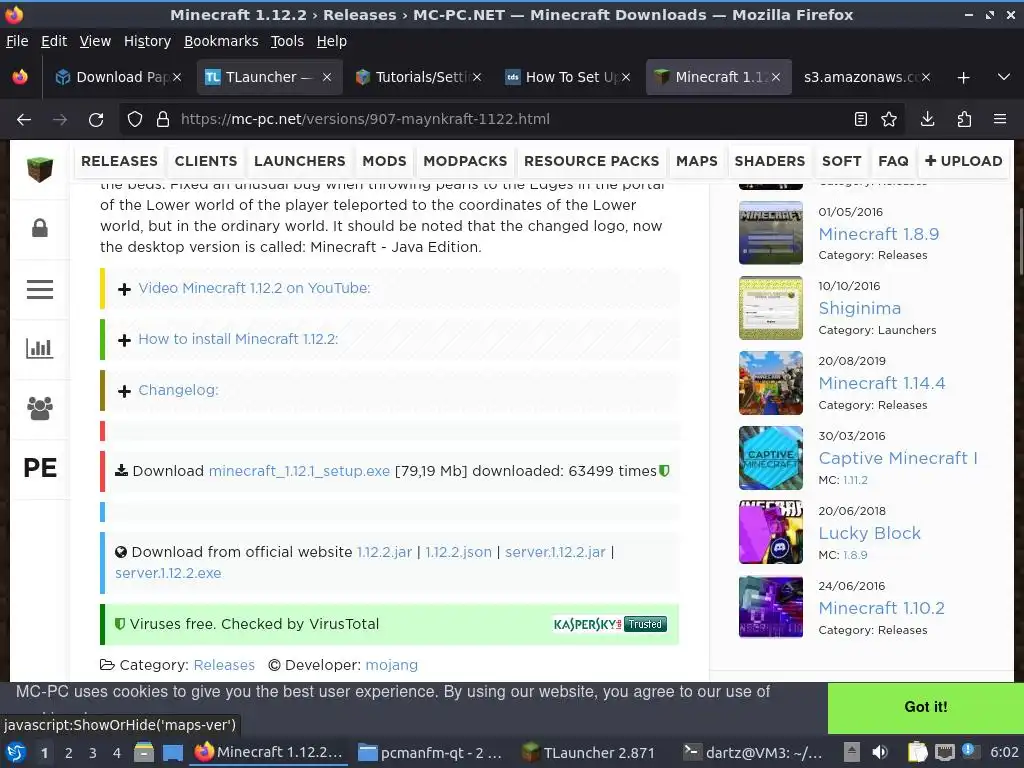Image resolution: width=1024 pixels, height=768 pixels.
Task: Open the Minecraft 1.8.9 sidebar link
Action: click(x=878, y=234)
